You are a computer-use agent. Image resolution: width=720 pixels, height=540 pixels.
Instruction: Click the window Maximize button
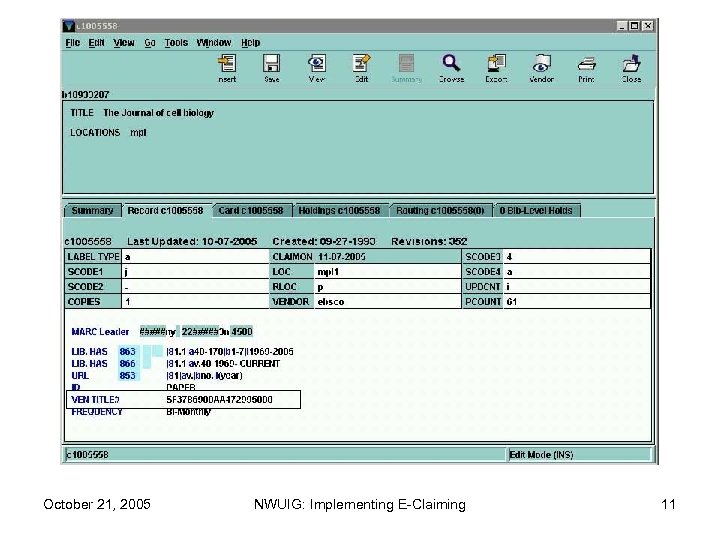(x=634, y=26)
